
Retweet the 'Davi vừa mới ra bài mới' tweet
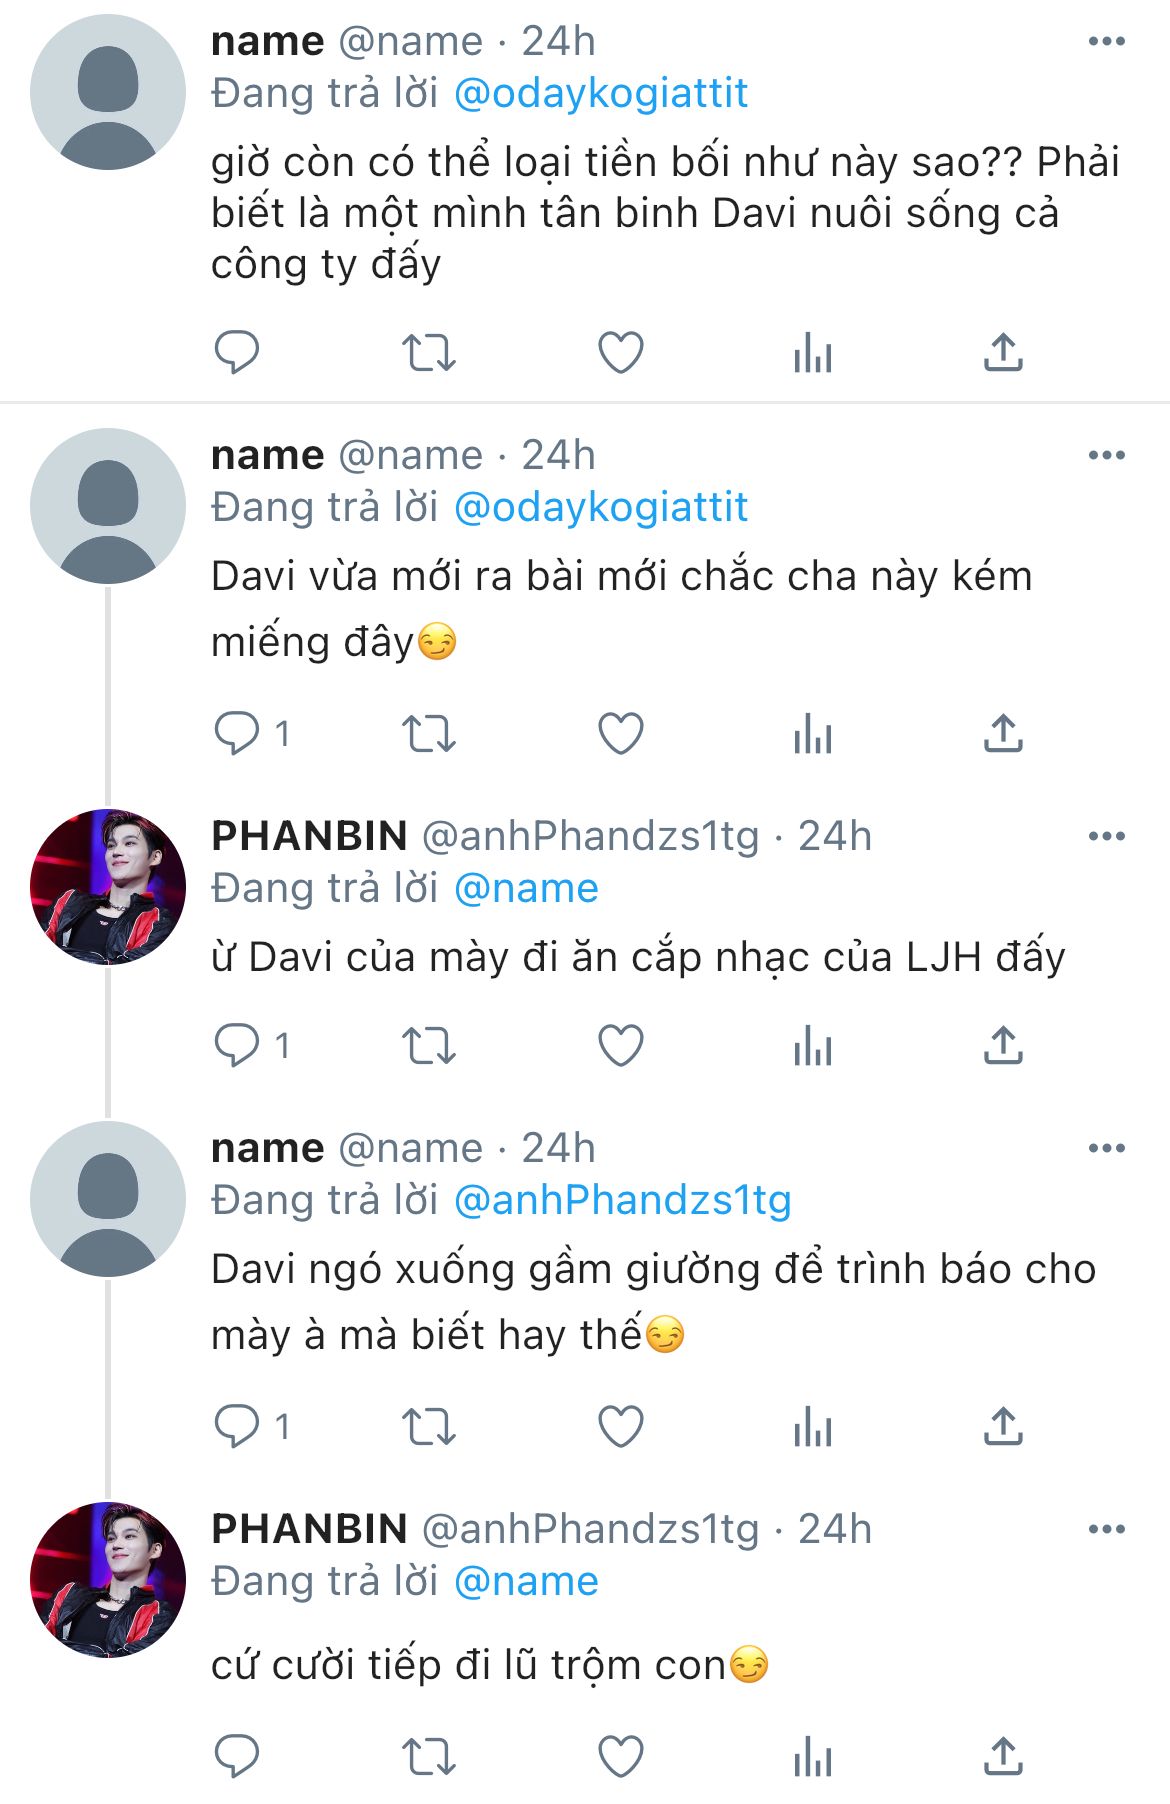pyautogui.click(x=428, y=734)
